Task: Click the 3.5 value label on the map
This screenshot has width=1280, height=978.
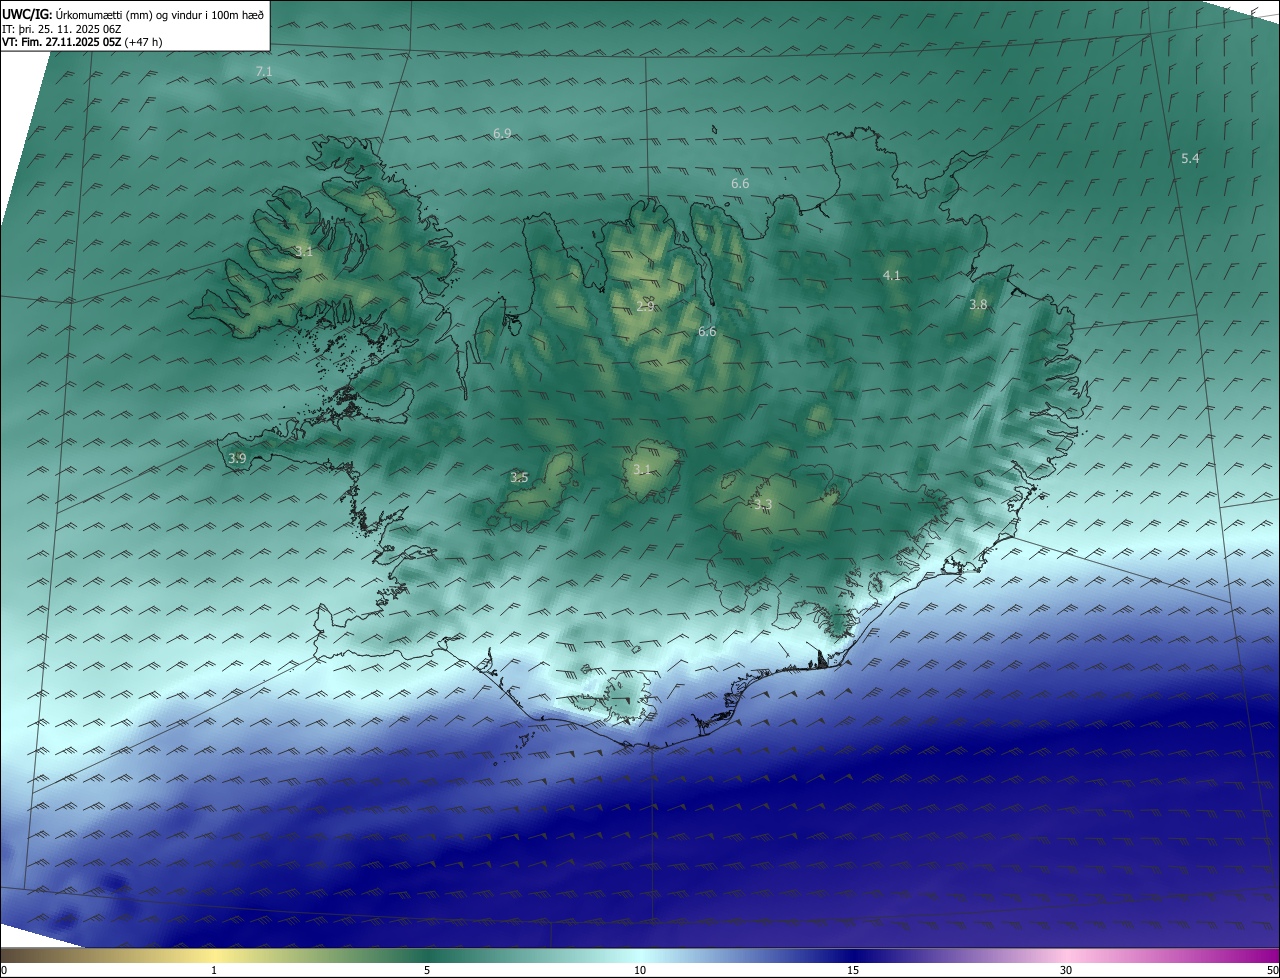Action: [519, 478]
